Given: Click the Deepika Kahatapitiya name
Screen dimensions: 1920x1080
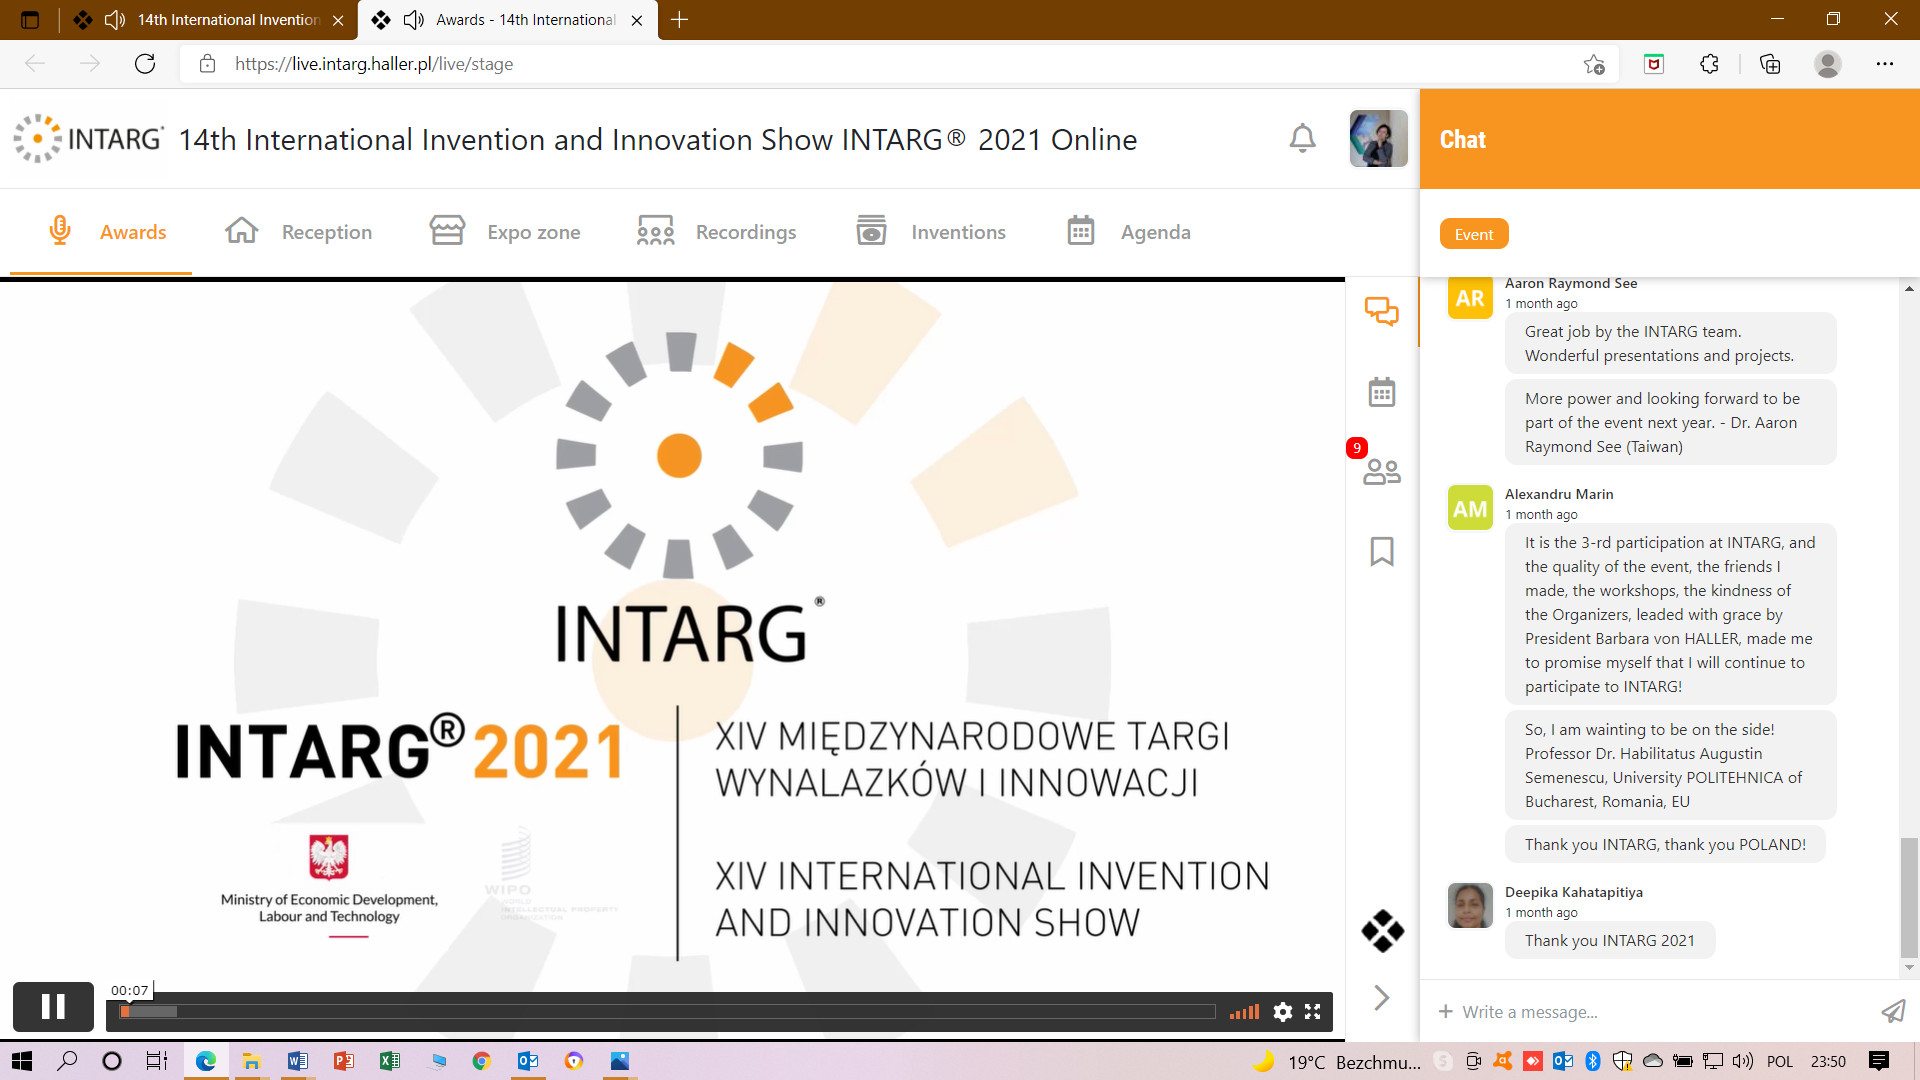Looking at the screenshot, I should [x=1574, y=892].
